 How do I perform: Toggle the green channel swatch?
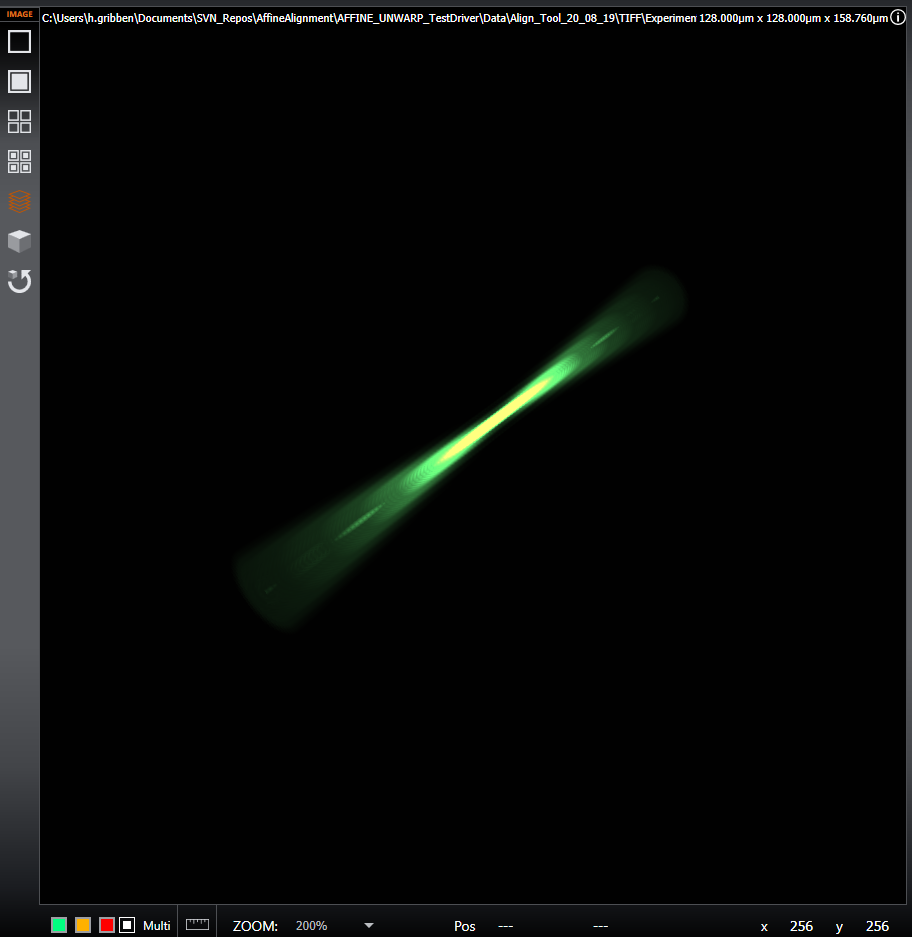pos(59,926)
